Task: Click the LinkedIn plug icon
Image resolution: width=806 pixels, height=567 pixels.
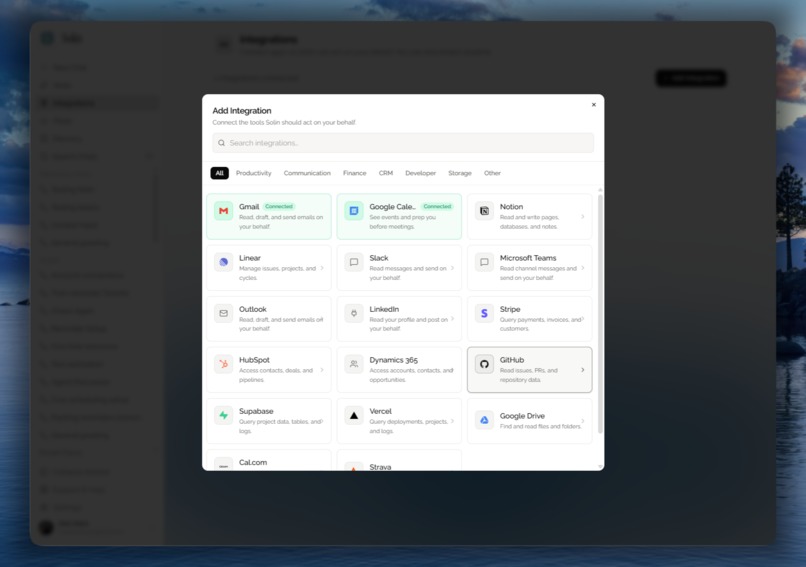Action: point(354,313)
